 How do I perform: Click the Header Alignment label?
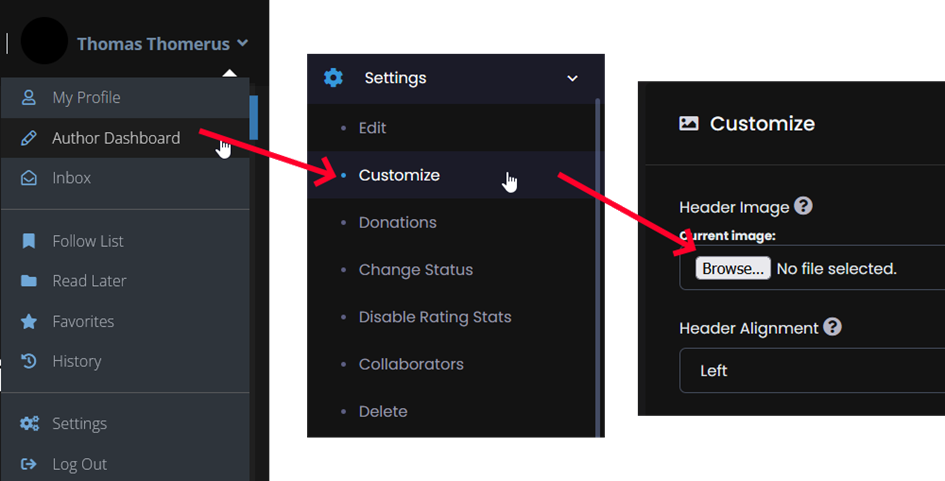[749, 328]
